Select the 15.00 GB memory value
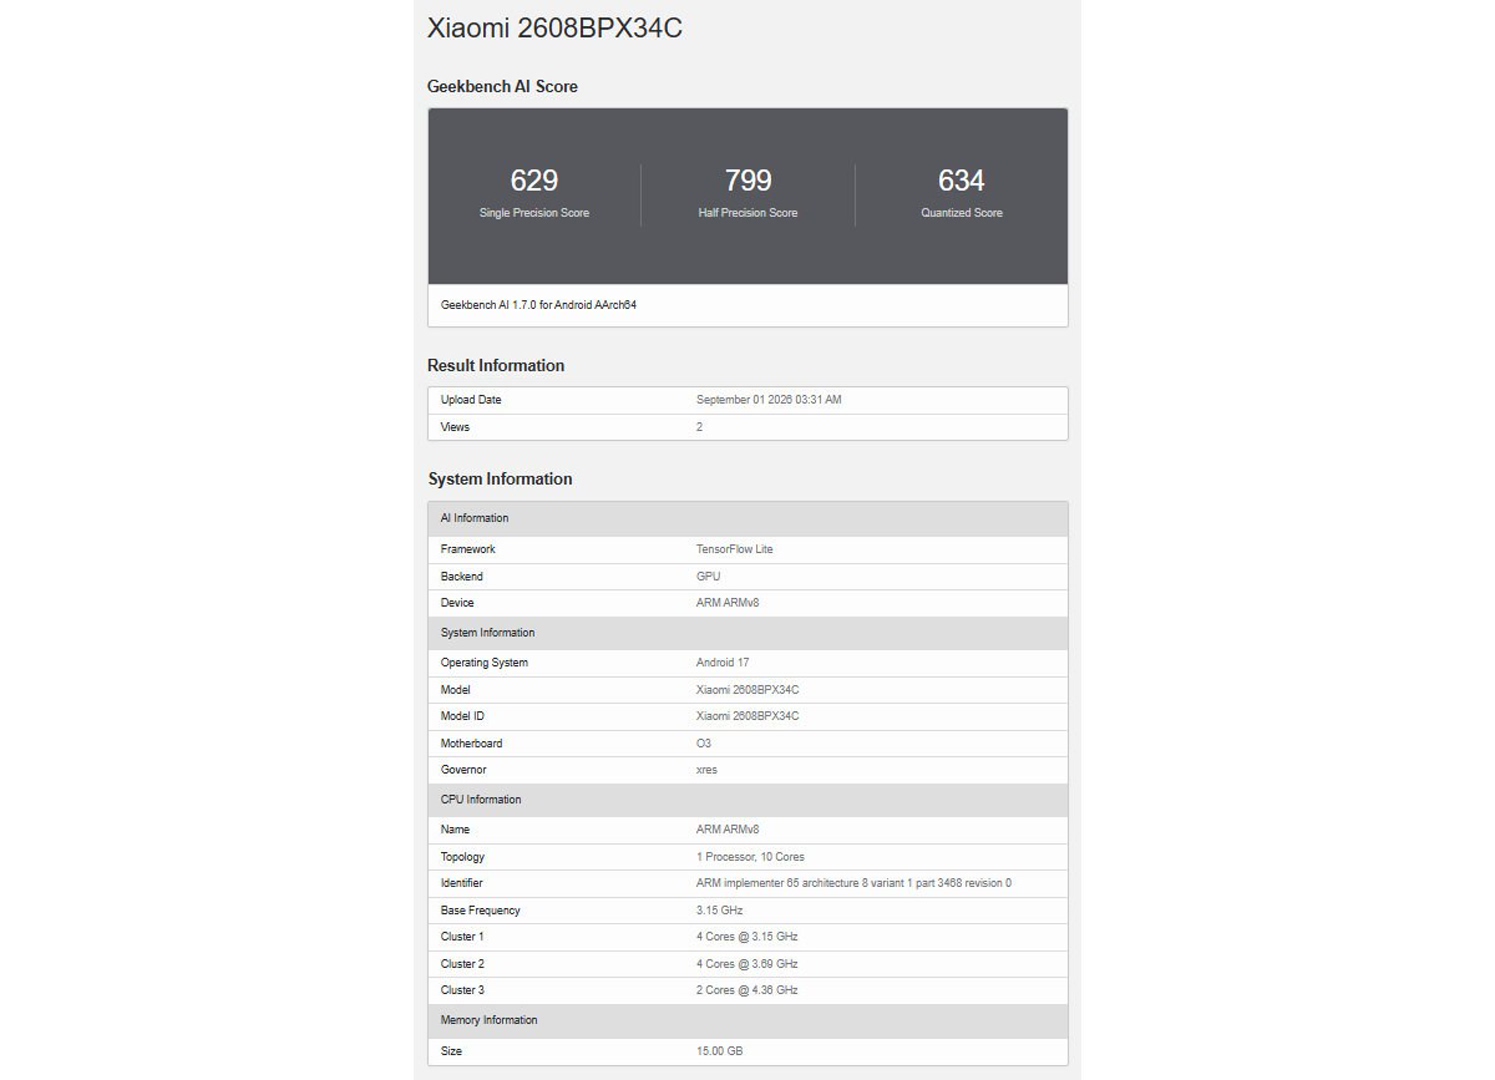Screen dimensions: 1495x1080 pos(719,1051)
